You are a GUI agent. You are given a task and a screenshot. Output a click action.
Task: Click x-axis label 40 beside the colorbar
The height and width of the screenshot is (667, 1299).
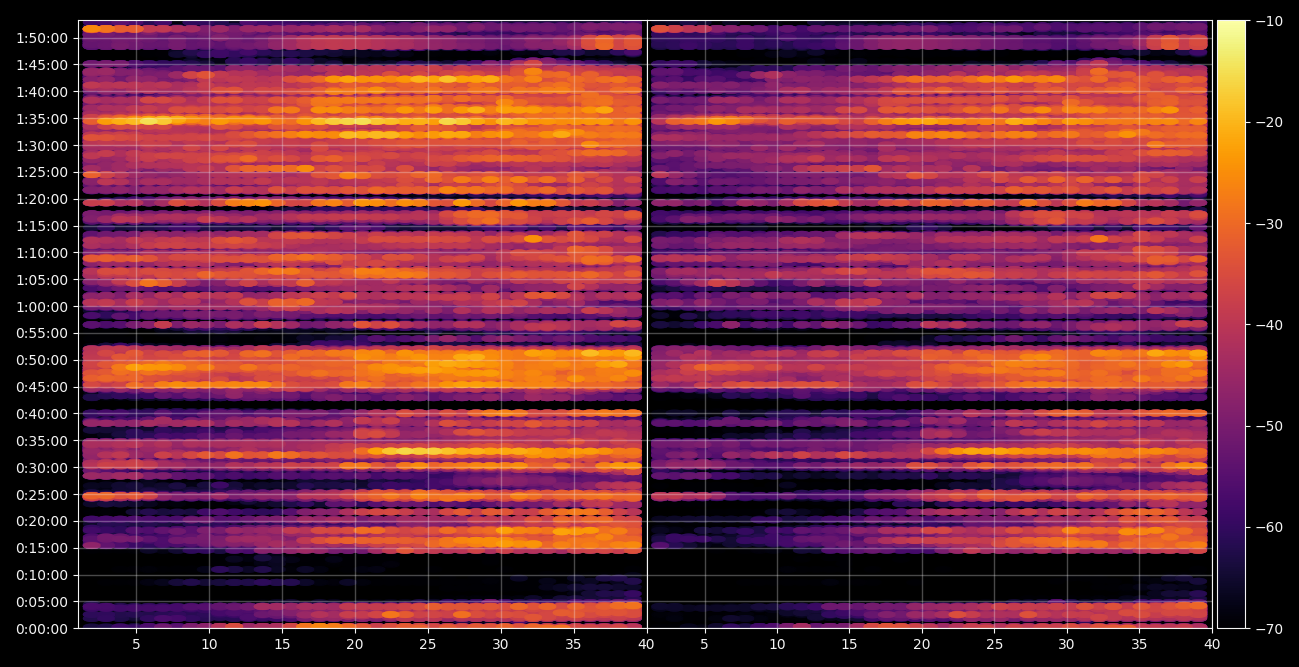1212,645
